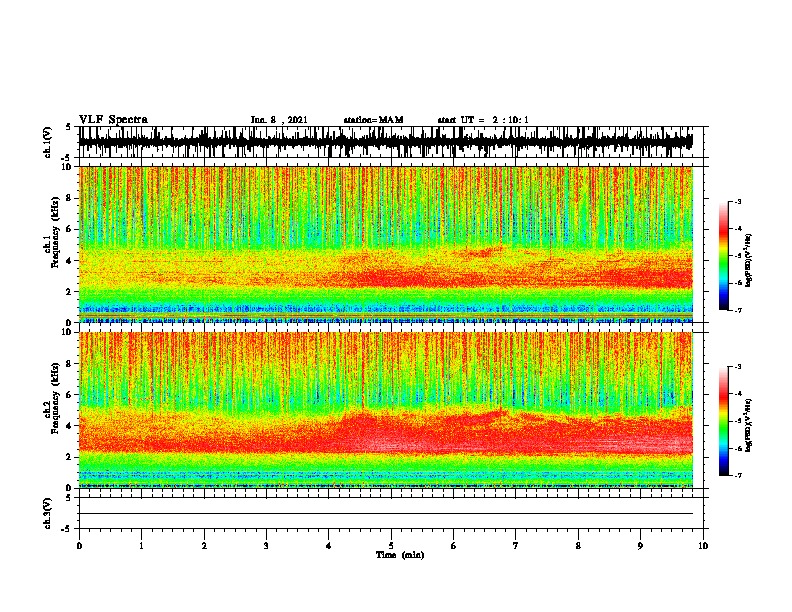Click the "8" kHz tick on ch.1 axis
The width and height of the screenshot is (792, 612).
[70, 198]
